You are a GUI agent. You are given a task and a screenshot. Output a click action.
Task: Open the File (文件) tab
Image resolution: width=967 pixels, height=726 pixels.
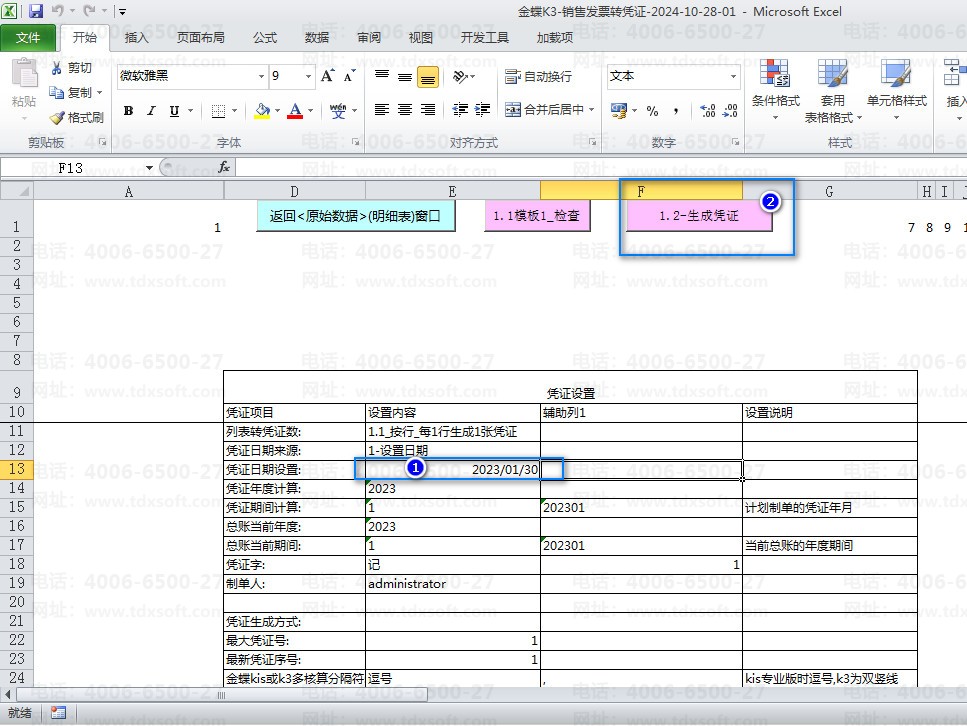tap(28, 38)
